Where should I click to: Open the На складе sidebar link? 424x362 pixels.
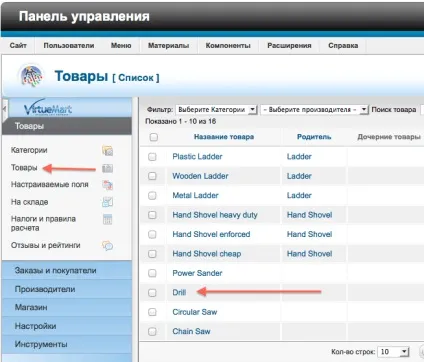pyautogui.click(x=30, y=202)
